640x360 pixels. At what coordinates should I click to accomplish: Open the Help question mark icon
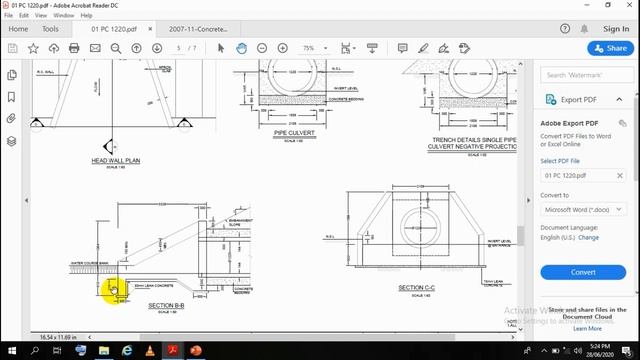[x=565, y=29]
